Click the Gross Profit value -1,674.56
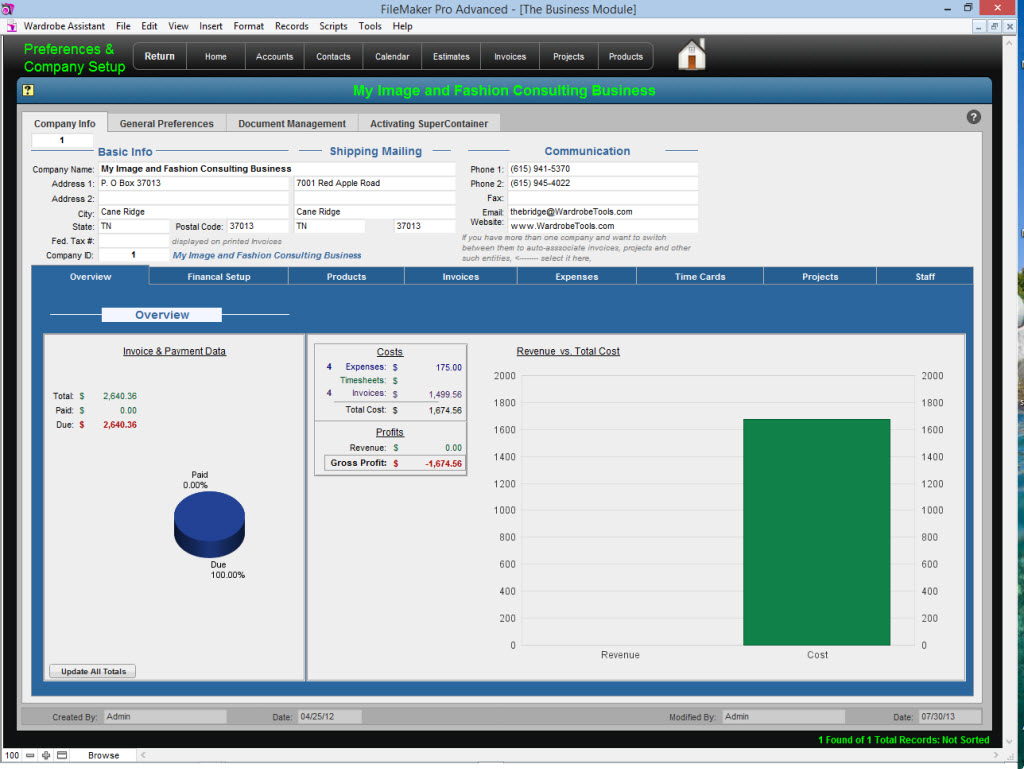The image size is (1024, 769). (443, 463)
